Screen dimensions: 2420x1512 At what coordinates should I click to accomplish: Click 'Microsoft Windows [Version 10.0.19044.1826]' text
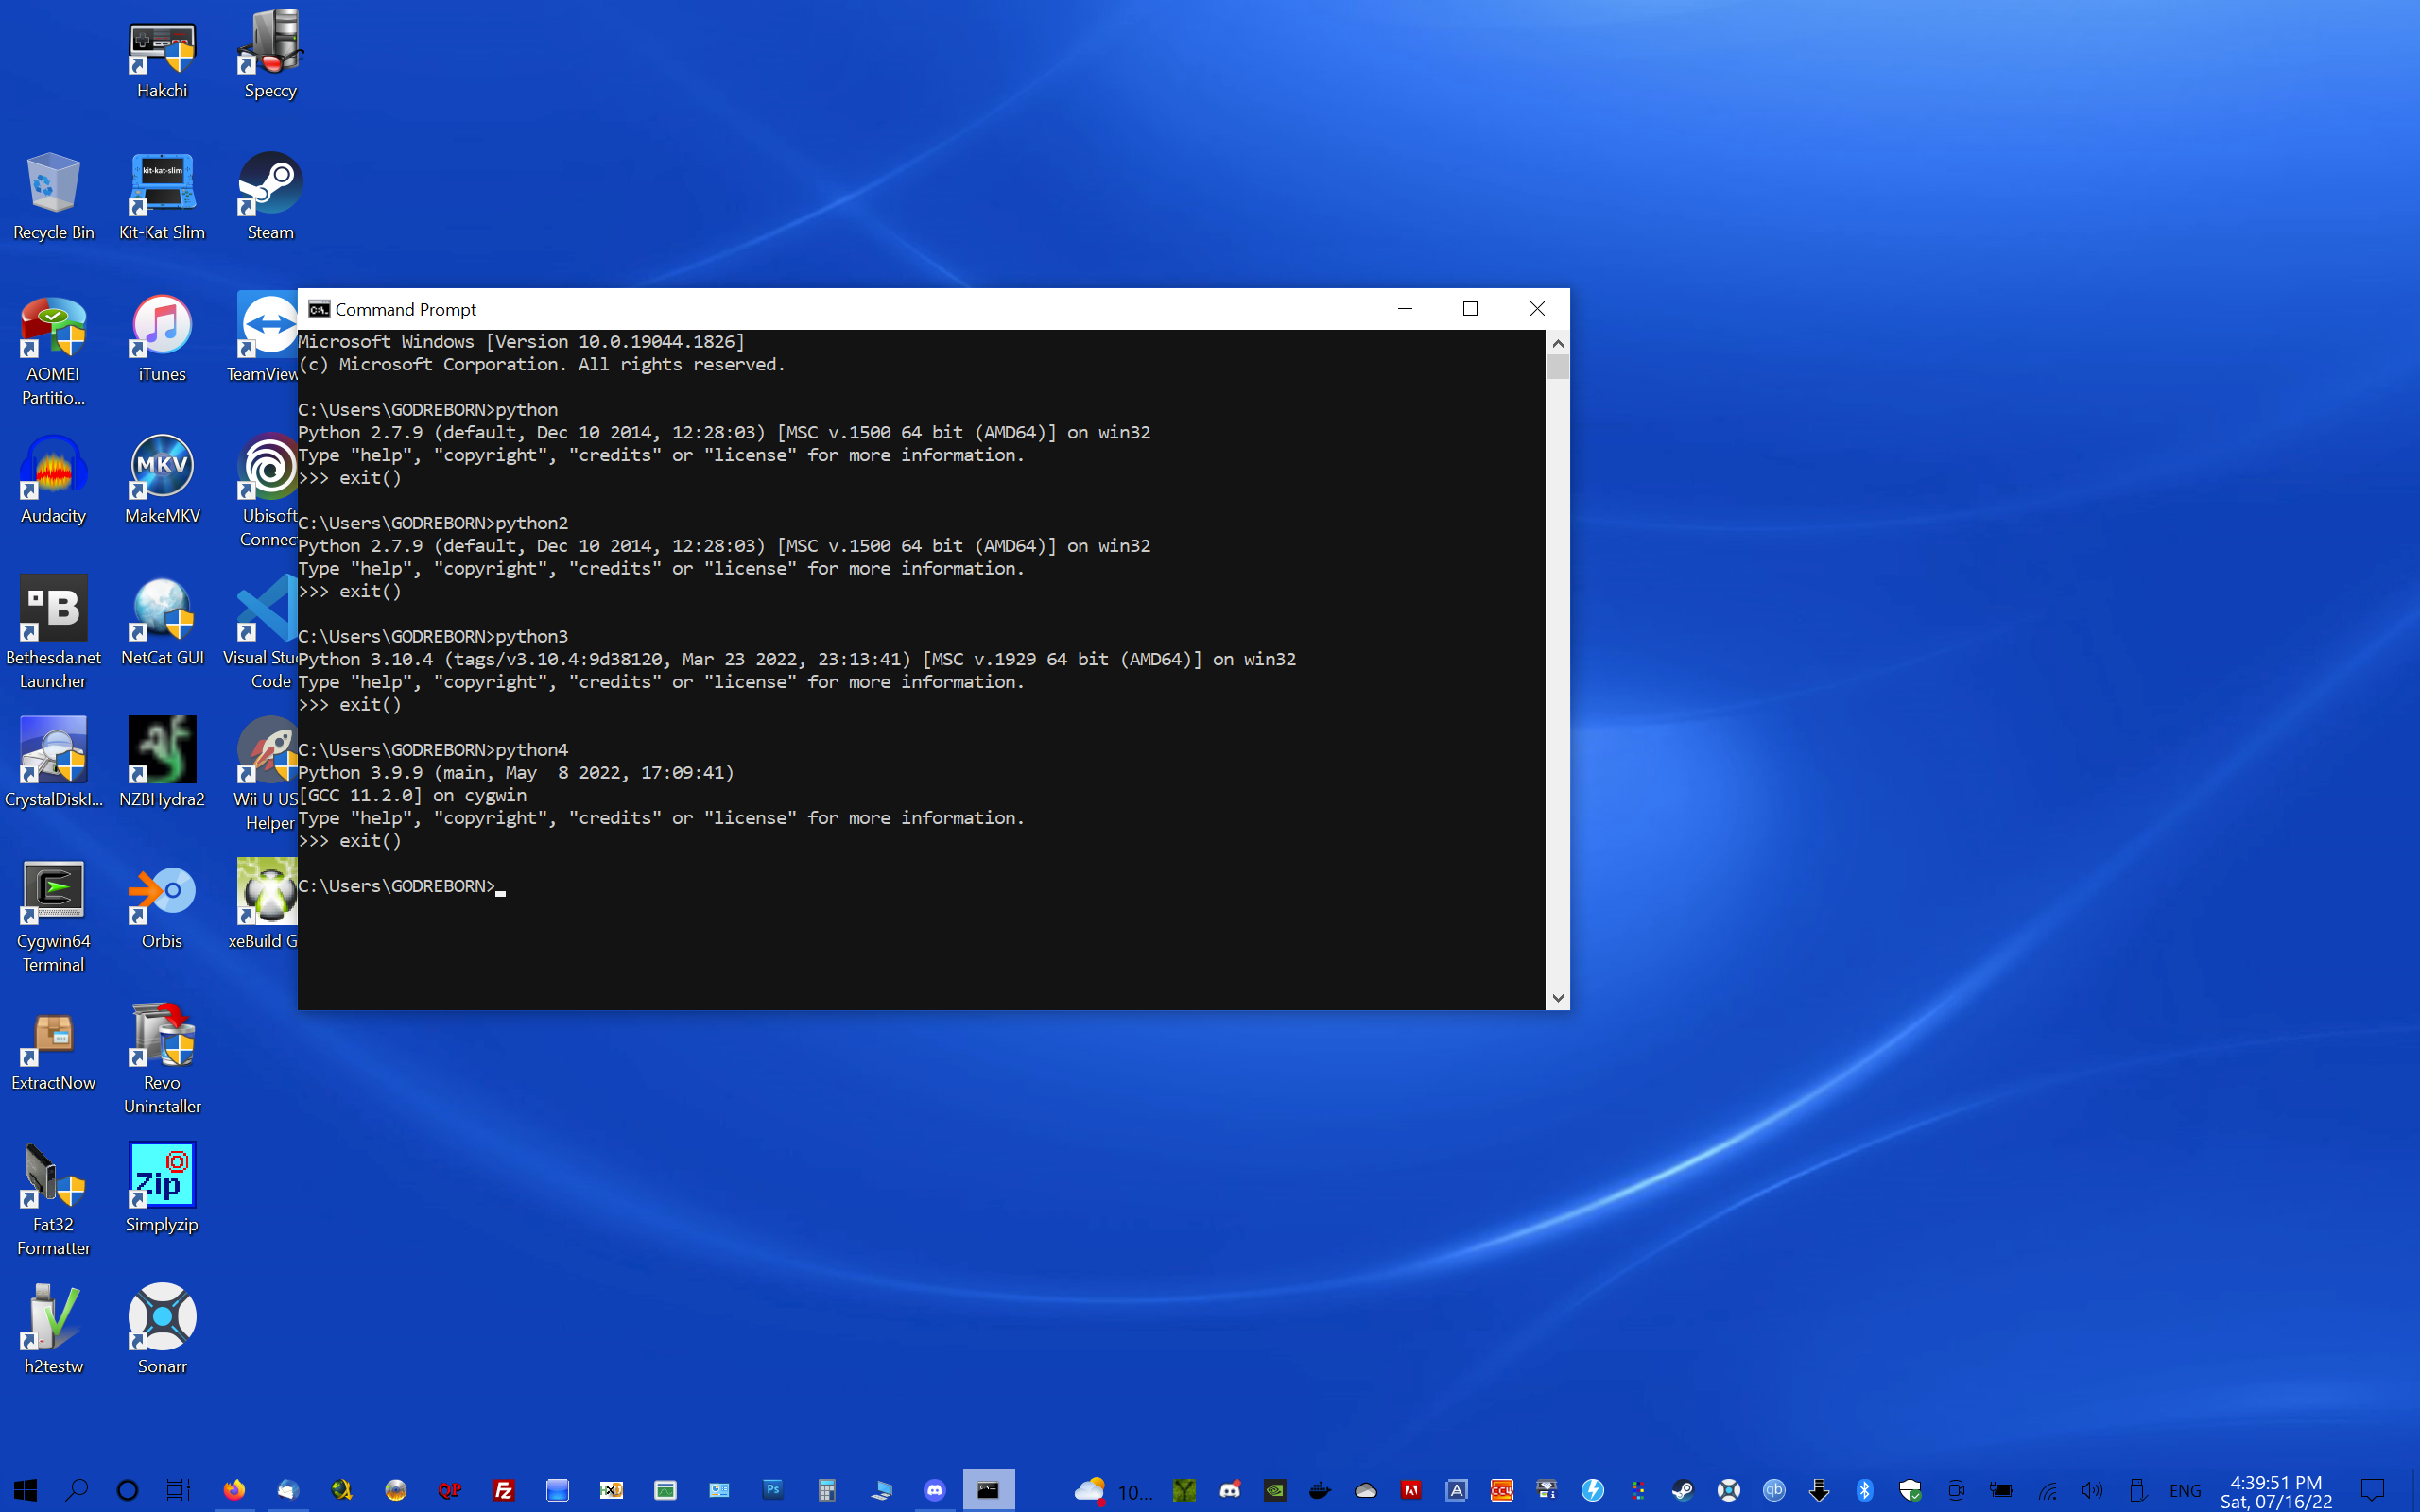521,342
